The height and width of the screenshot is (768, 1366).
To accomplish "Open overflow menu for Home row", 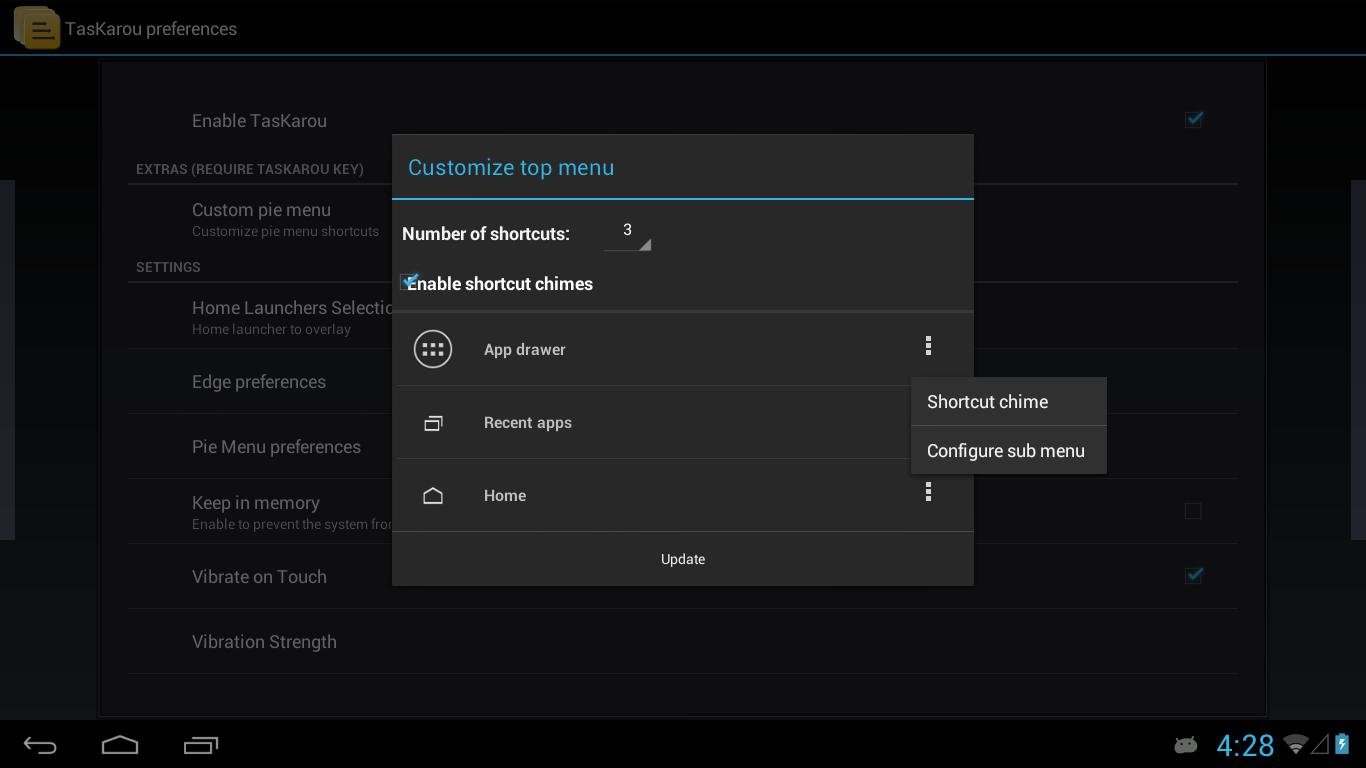I will coord(928,492).
